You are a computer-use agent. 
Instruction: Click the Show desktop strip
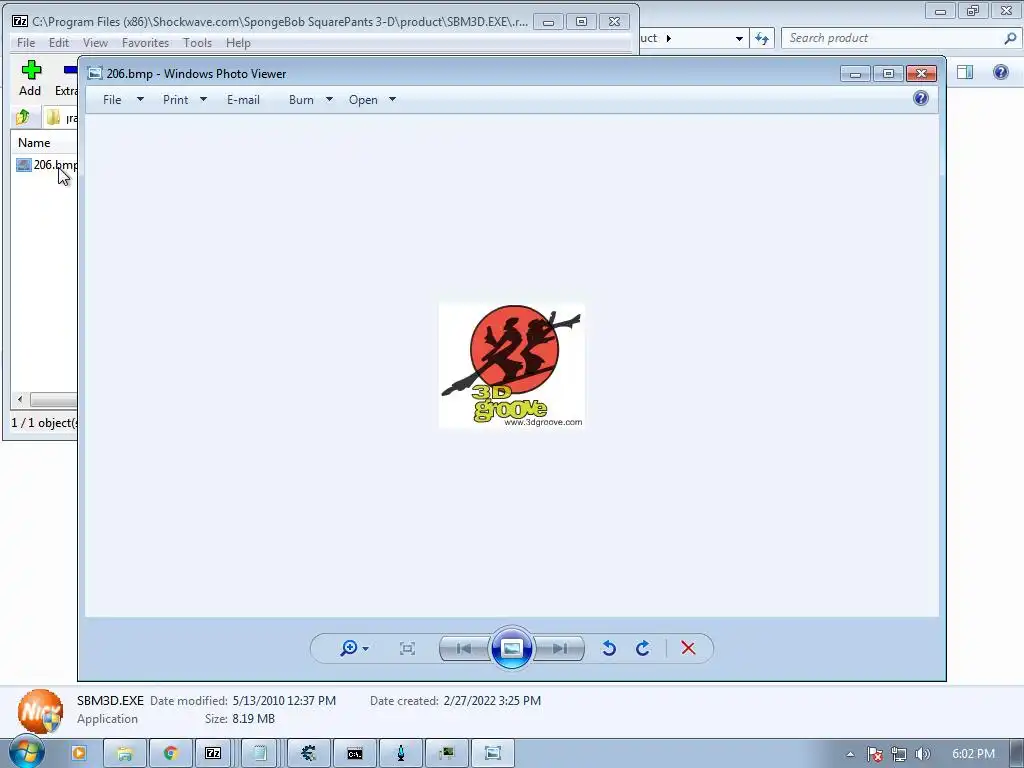[x=1017, y=753]
